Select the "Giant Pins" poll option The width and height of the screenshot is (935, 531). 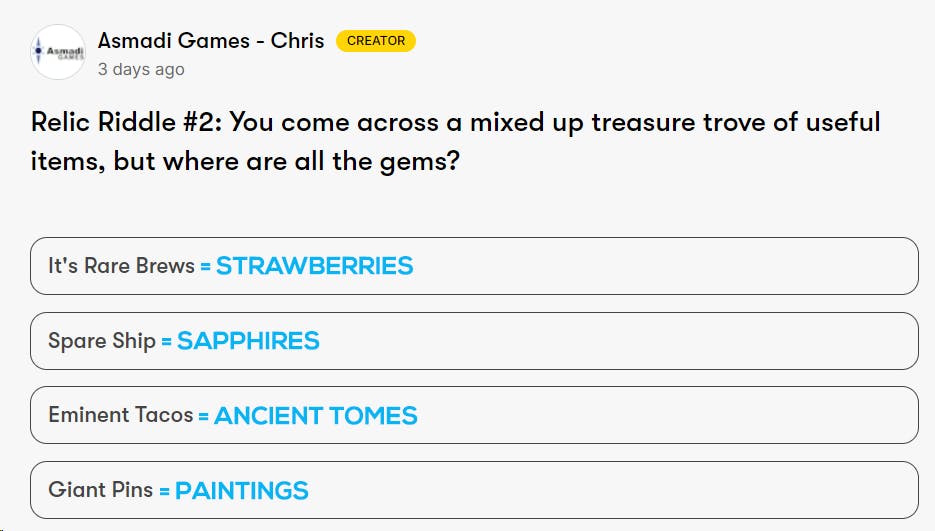click(100, 490)
